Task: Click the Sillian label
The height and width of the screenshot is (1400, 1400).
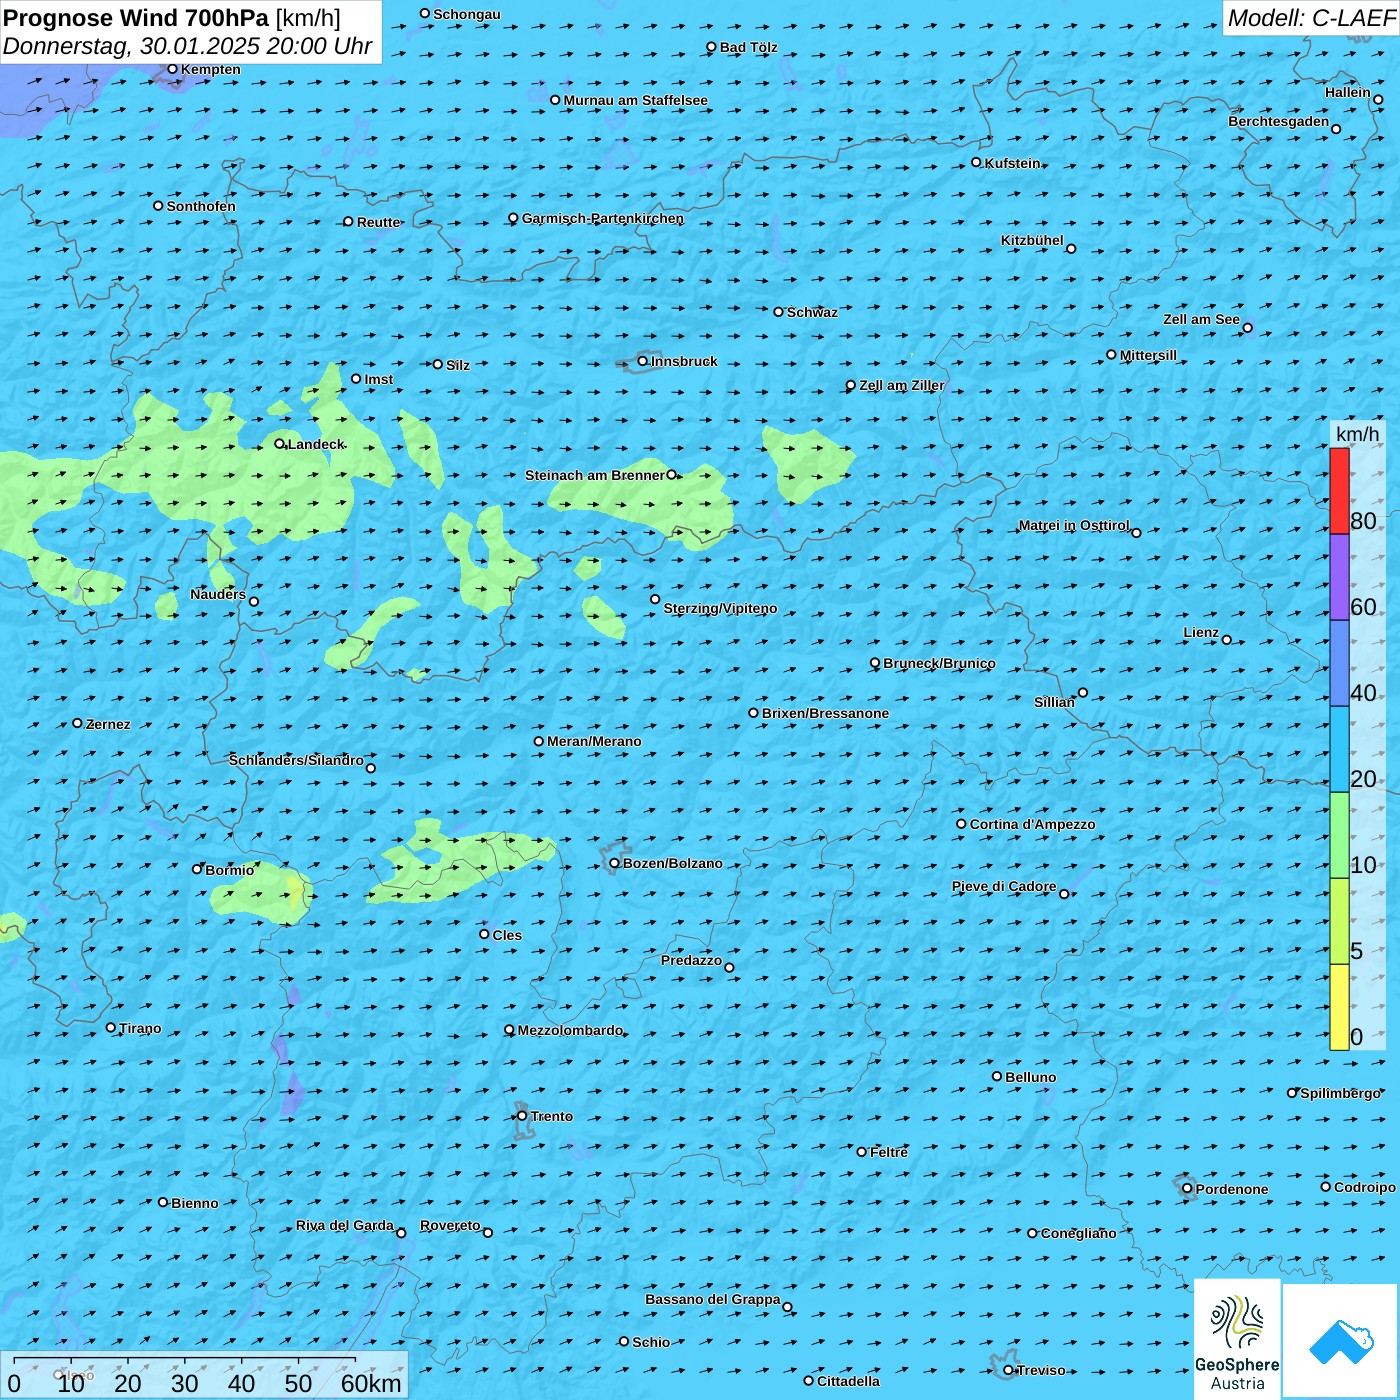Action: point(1054,702)
